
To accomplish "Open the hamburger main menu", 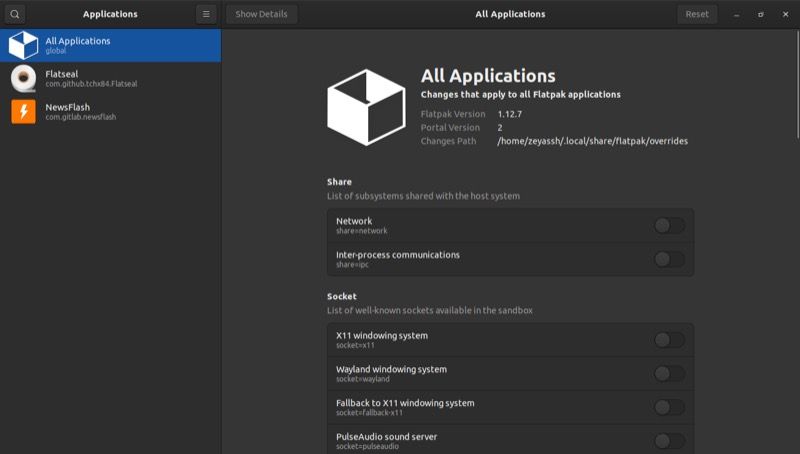I will tap(205, 14).
